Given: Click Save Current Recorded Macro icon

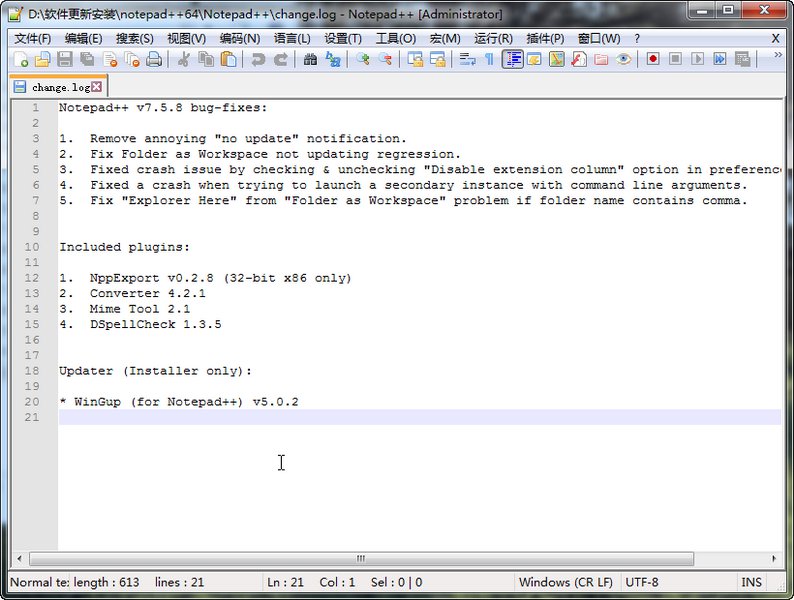Looking at the screenshot, I should [x=742, y=59].
